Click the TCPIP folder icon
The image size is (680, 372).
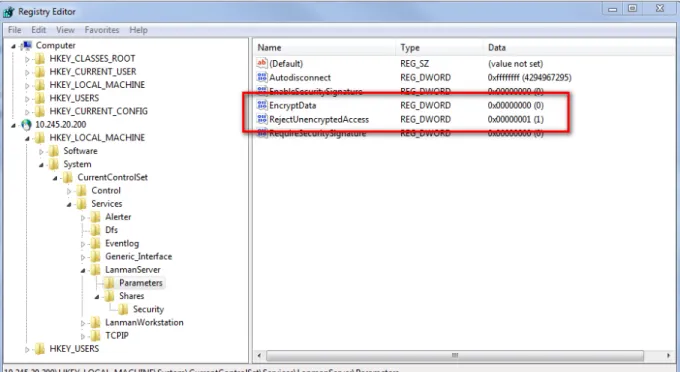[x=95, y=336]
